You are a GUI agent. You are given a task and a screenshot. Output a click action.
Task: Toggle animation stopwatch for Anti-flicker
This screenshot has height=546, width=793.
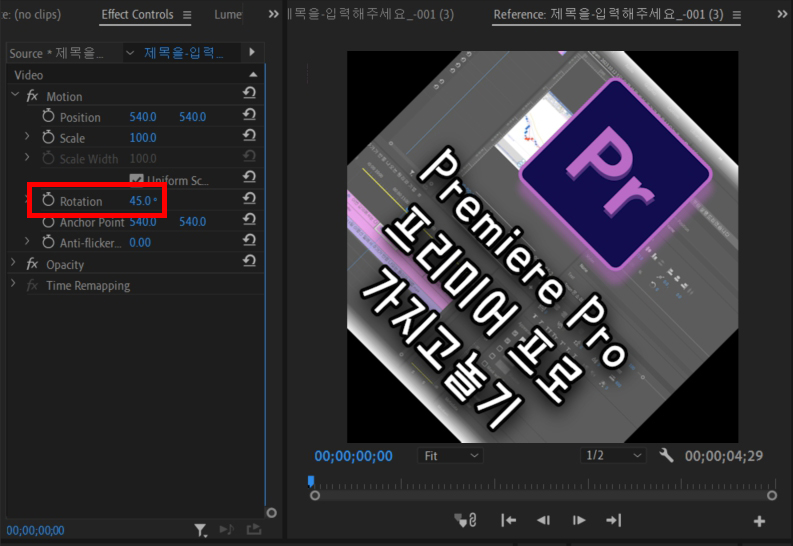(x=48, y=242)
